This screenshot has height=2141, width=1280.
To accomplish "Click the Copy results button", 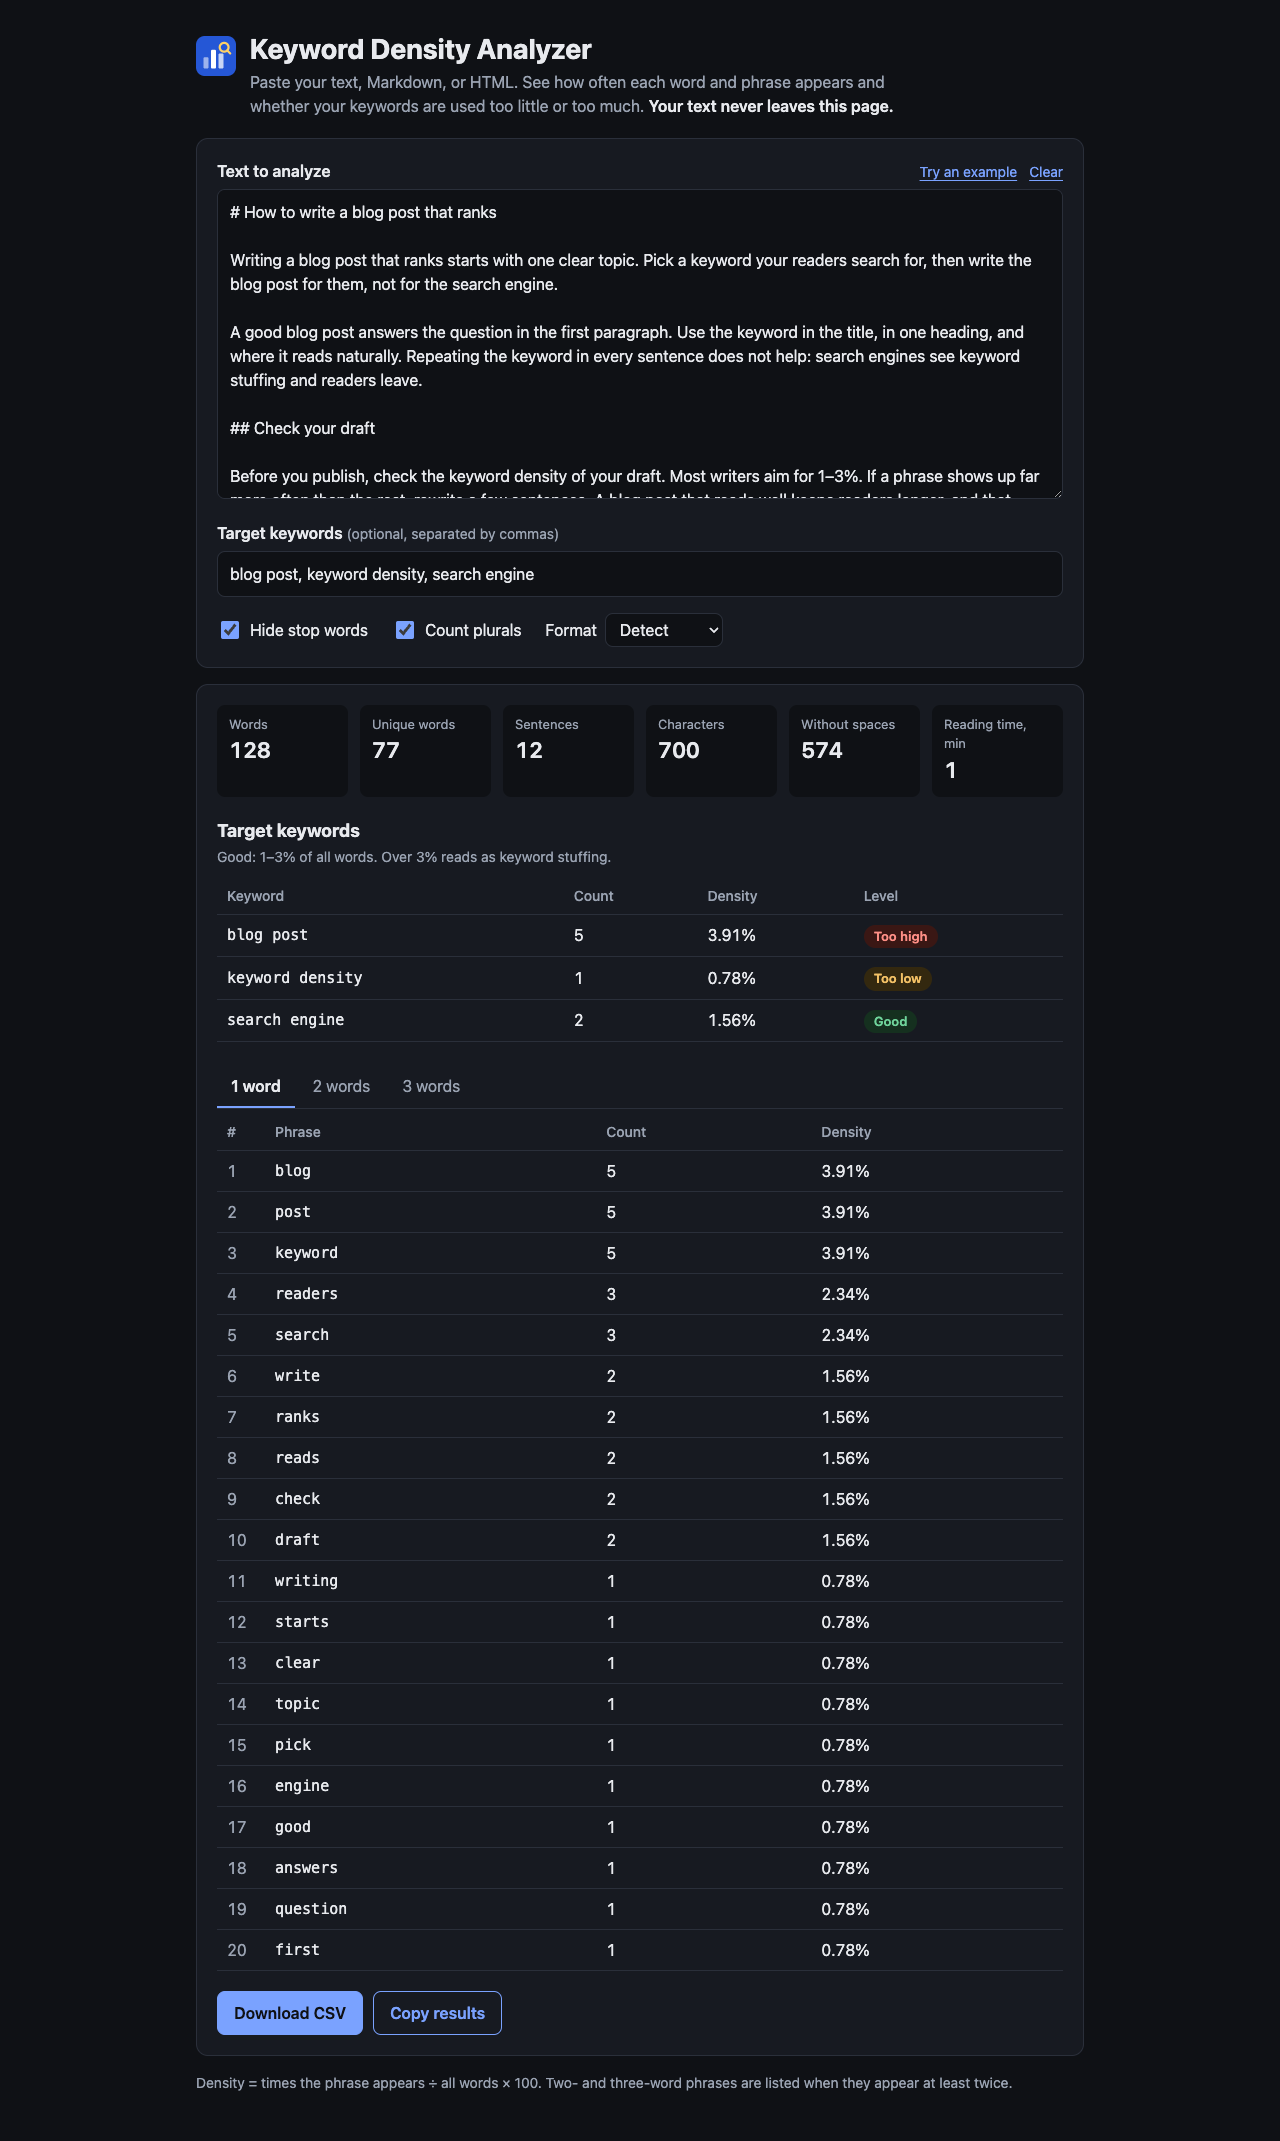I will [x=437, y=2013].
